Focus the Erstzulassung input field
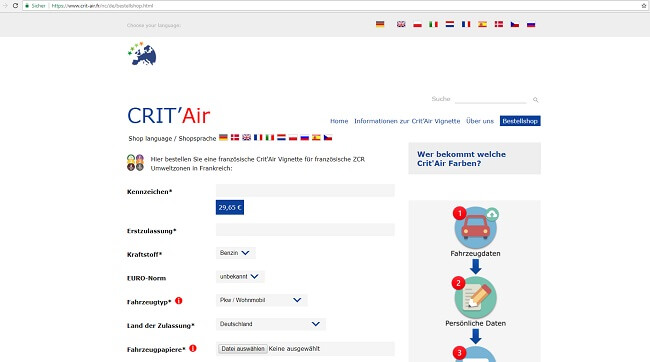 tap(305, 230)
